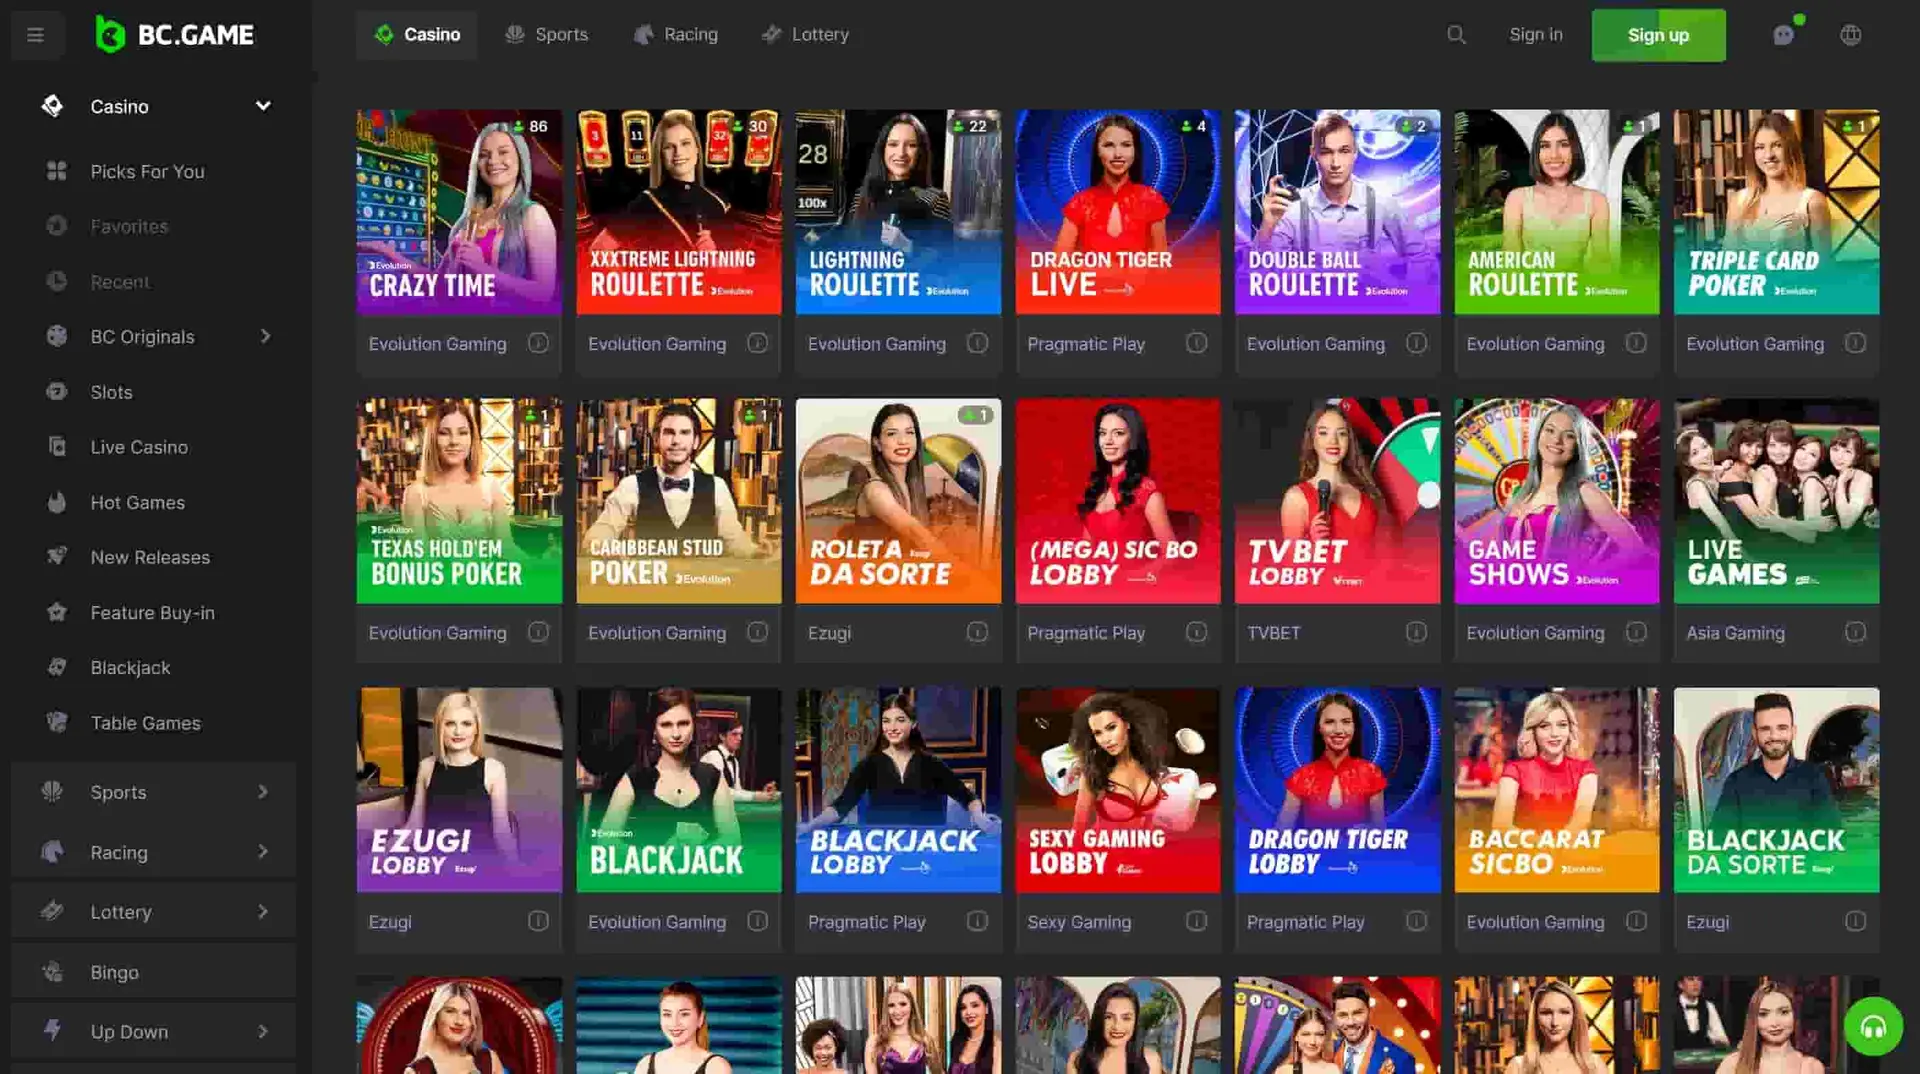
Task: Switch to the Racing top tab
Action: pyautogui.click(x=676, y=35)
